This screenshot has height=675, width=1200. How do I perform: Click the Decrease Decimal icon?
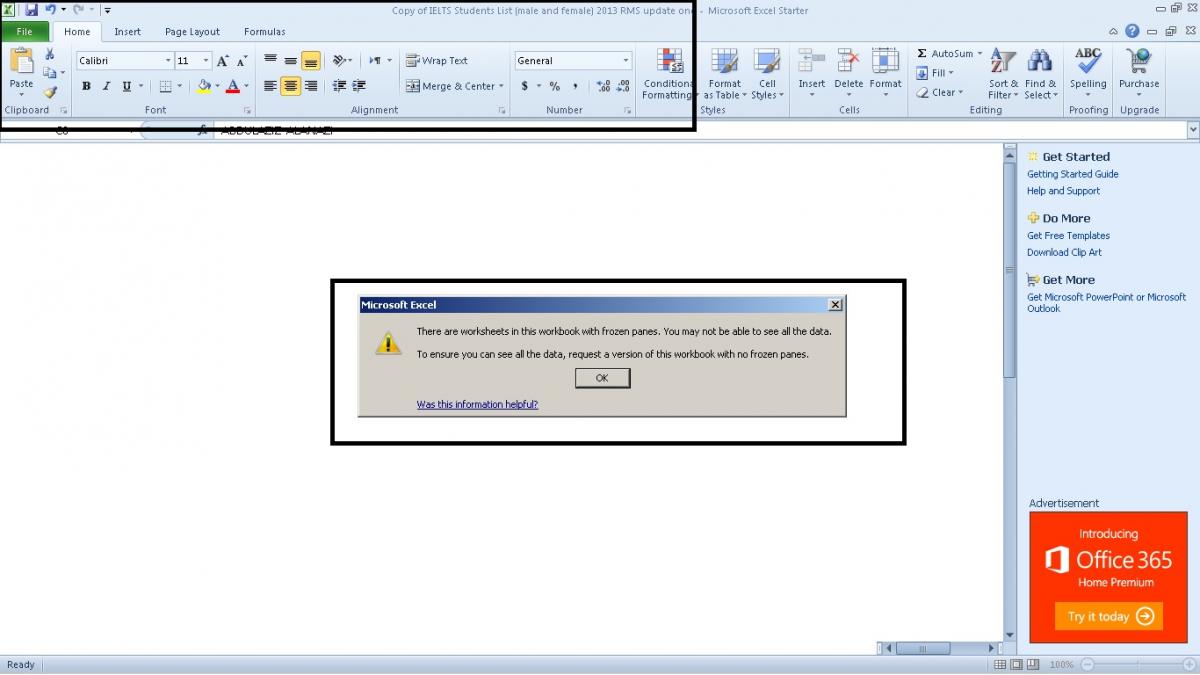[623, 87]
